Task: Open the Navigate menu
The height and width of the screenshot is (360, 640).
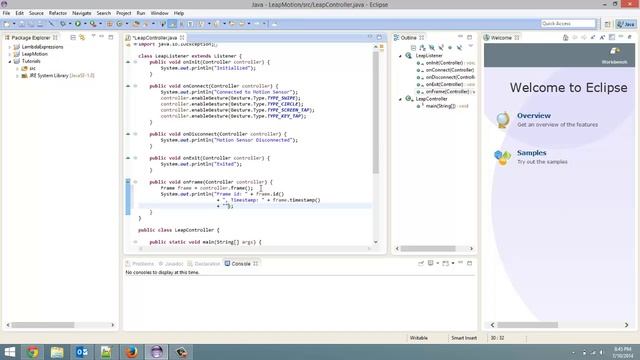Action: coord(82,13)
